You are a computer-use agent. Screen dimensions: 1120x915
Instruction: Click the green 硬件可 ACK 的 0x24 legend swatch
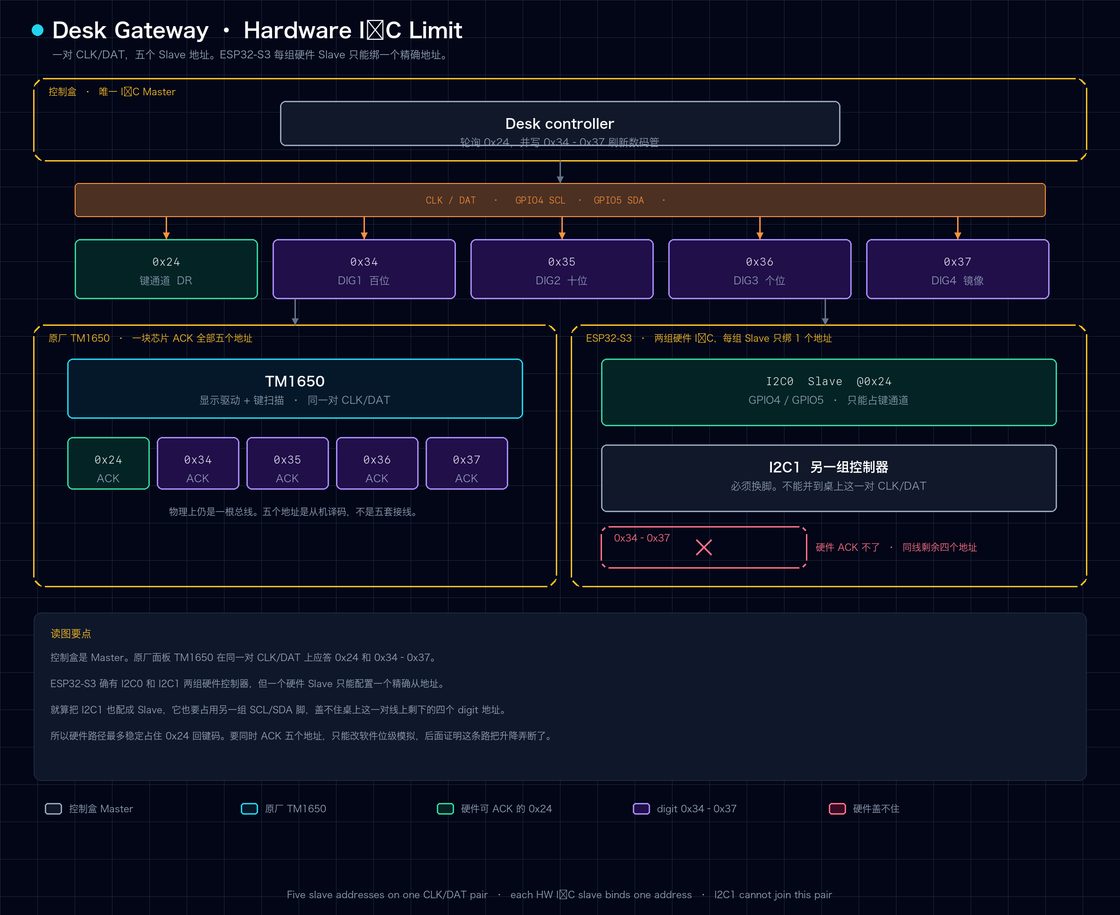pyautogui.click(x=445, y=809)
